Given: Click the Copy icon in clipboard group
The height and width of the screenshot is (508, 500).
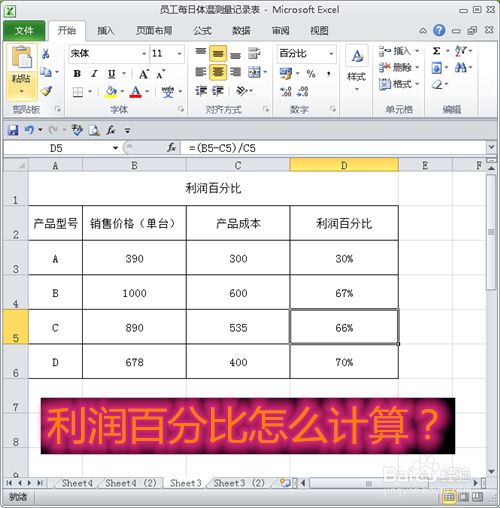Looking at the screenshot, I should (x=46, y=72).
